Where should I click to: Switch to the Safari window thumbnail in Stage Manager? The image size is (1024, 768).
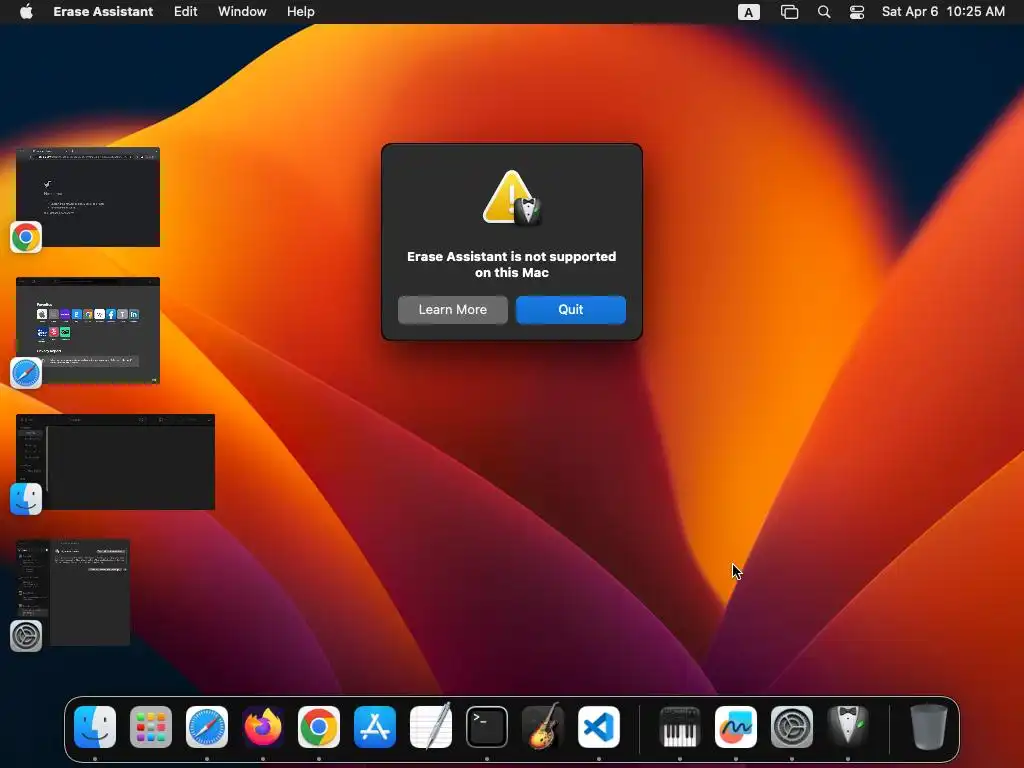pyautogui.click(x=88, y=330)
